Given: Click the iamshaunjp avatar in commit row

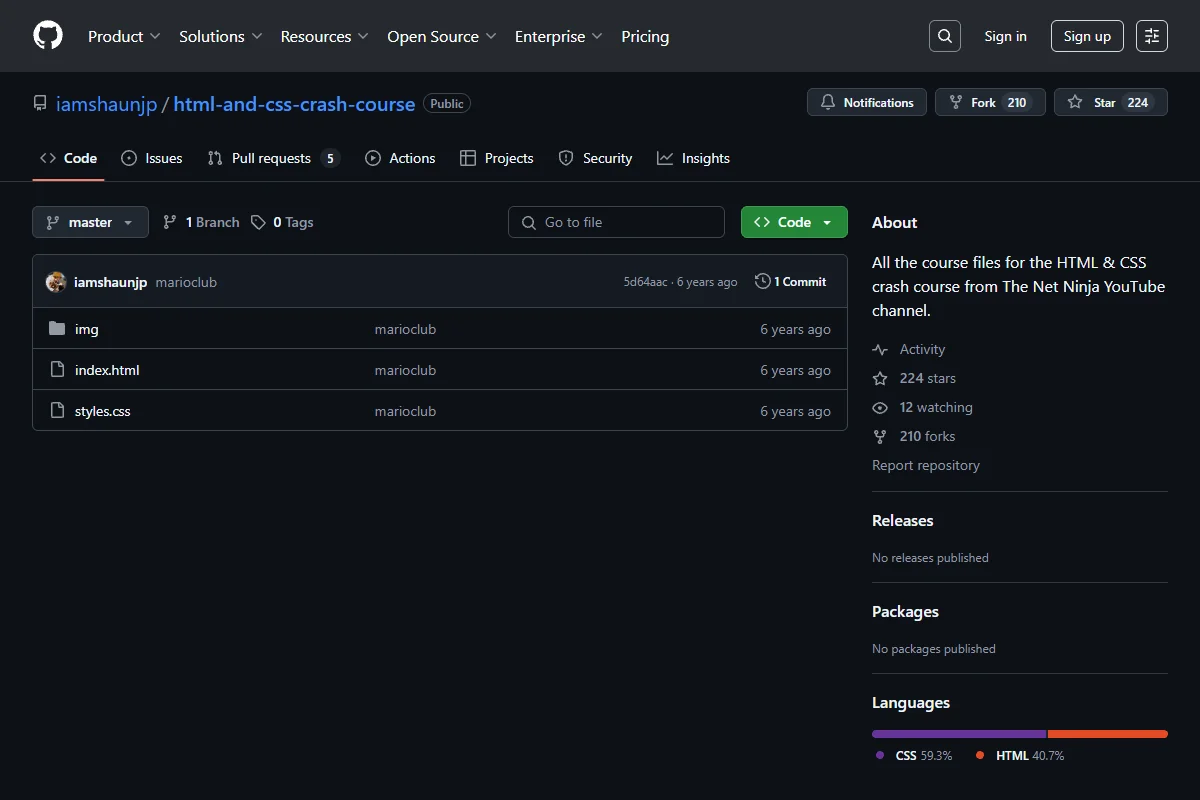Looking at the screenshot, I should click(x=56, y=282).
